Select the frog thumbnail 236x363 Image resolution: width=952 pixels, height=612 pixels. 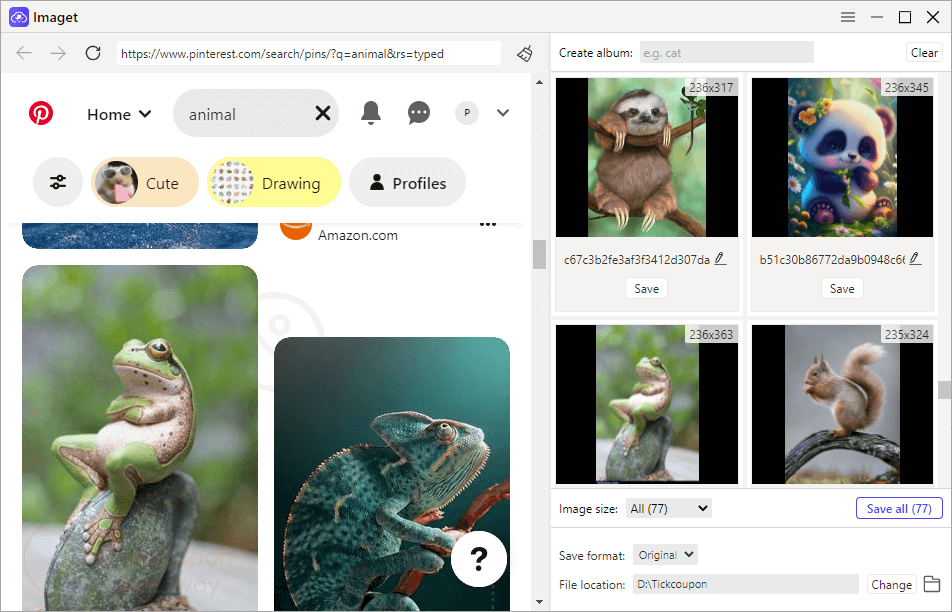pos(647,404)
